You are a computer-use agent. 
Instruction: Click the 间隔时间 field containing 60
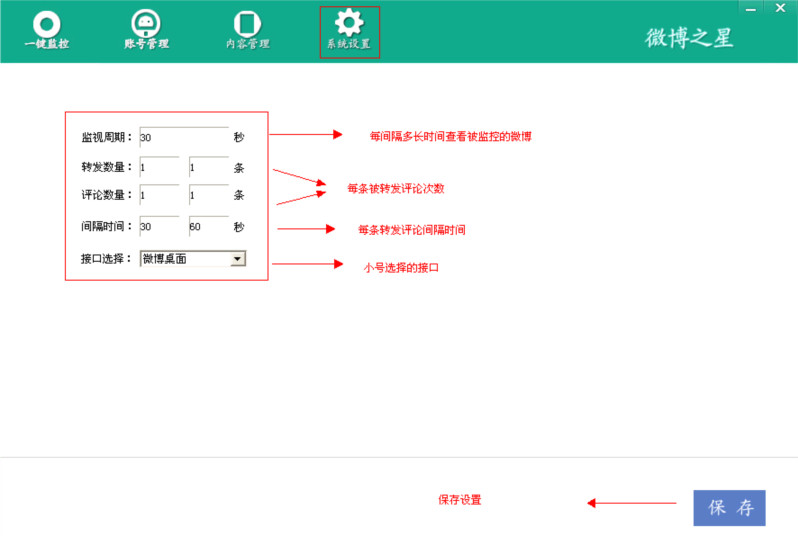tap(209, 227)
